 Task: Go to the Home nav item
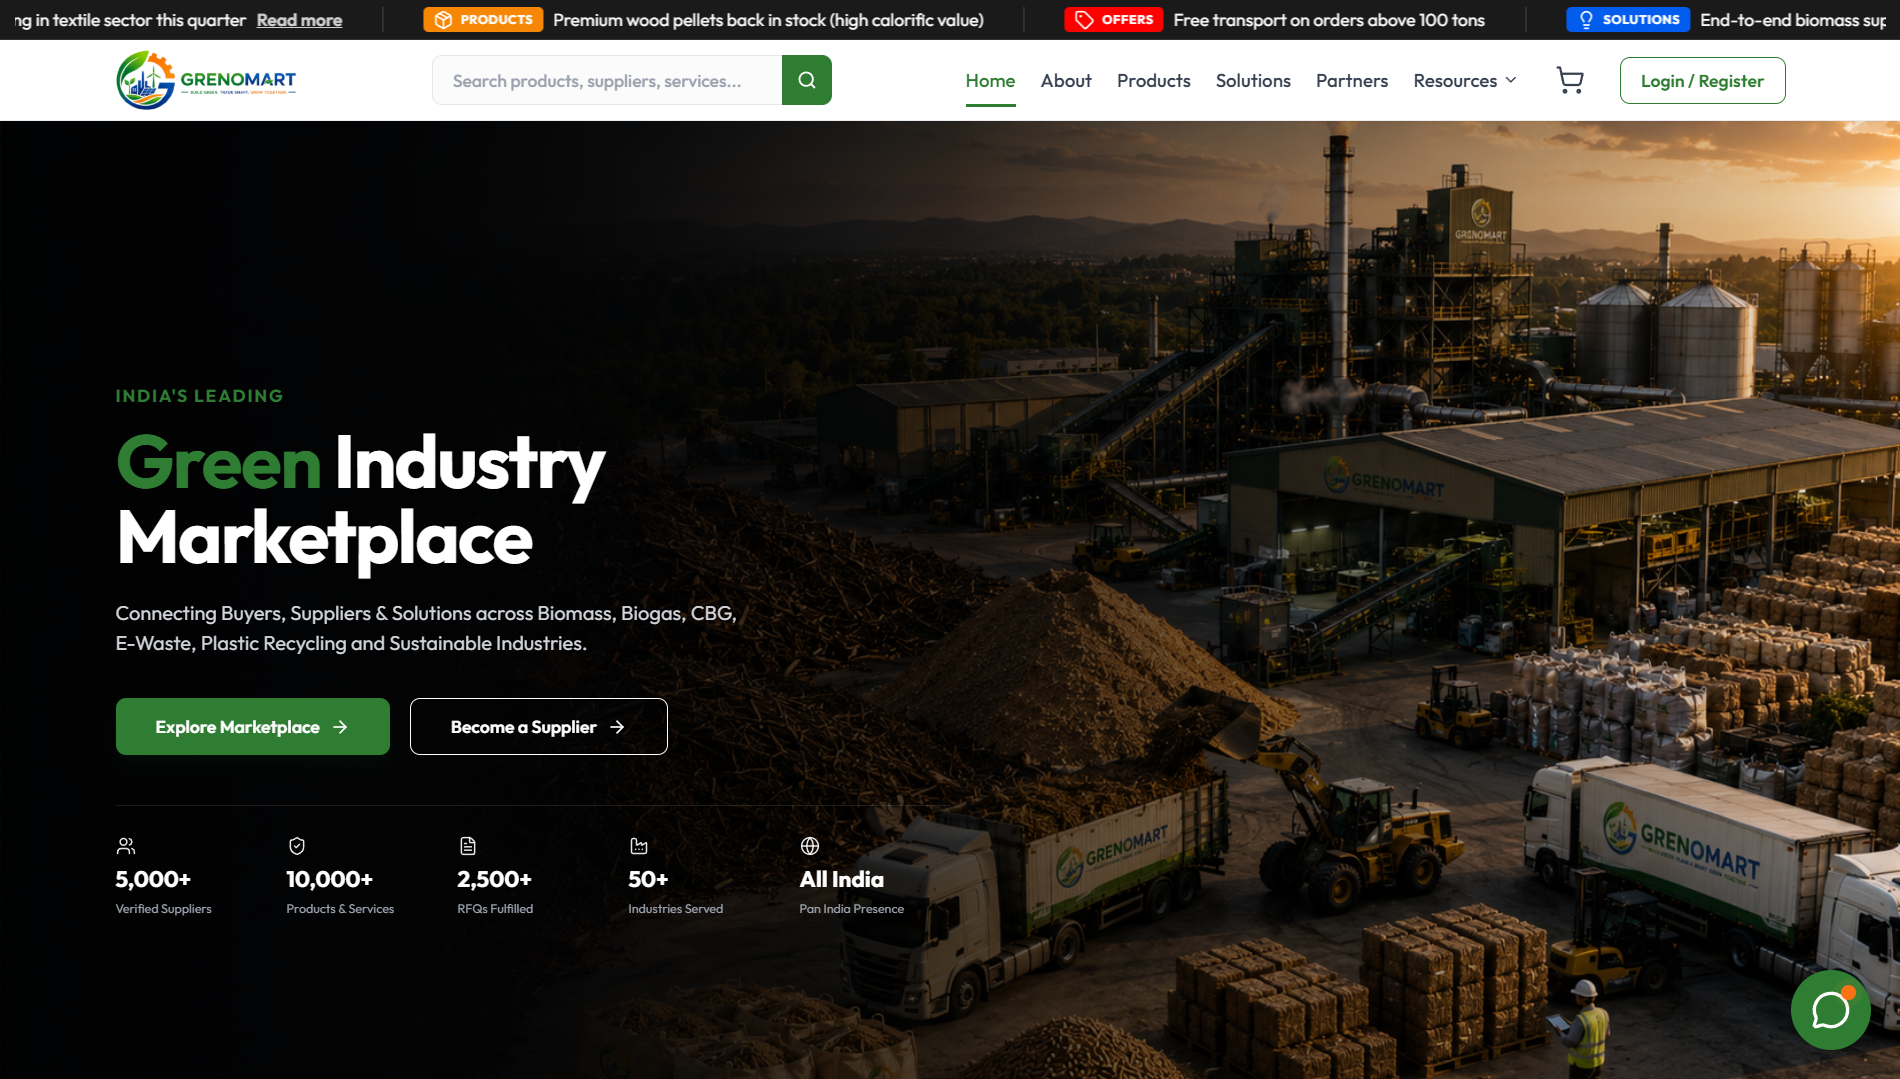(x=990, y=81)
